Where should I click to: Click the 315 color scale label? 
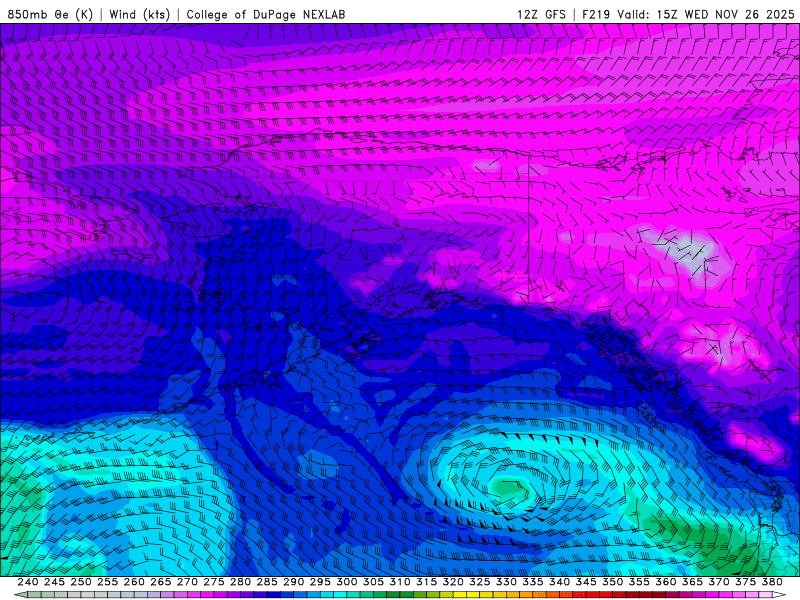tap(426, 582)
